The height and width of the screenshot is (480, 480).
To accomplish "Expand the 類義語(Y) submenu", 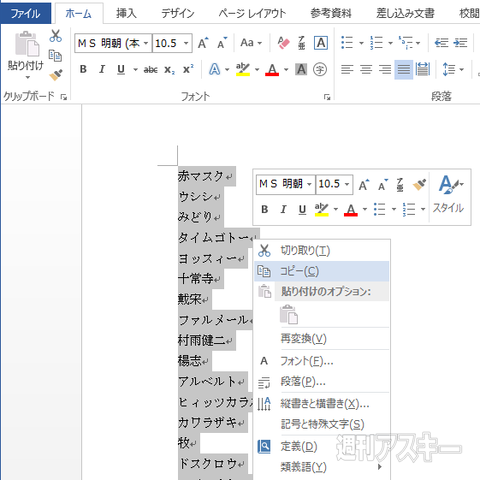I will [321, 467].
